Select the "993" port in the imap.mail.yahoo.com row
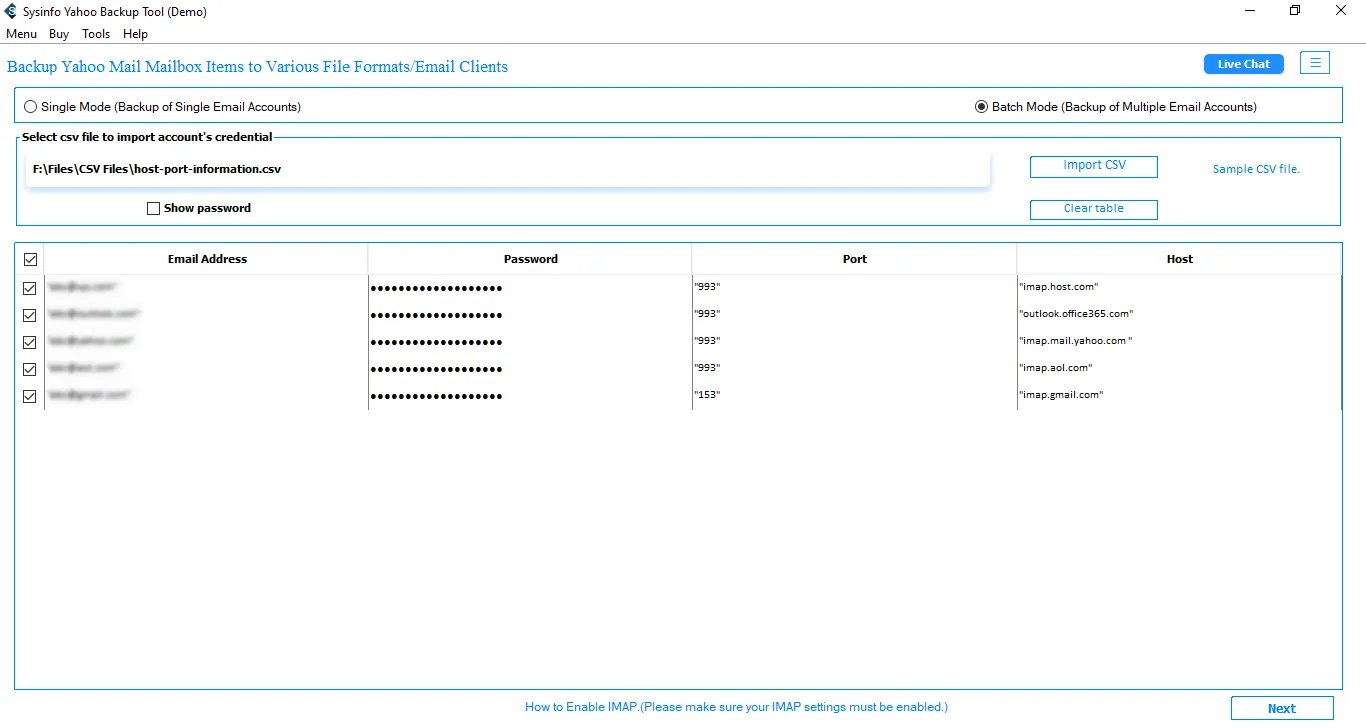1366x728 pixels. coord(855,341)
